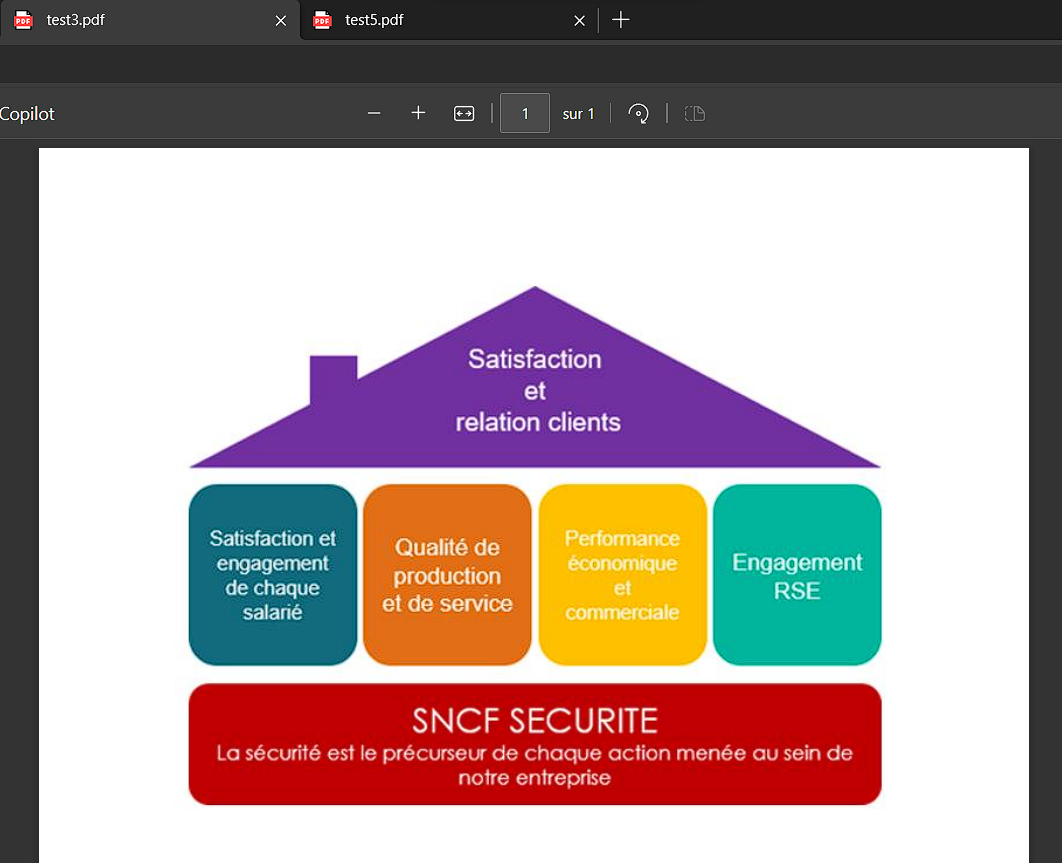The image size is (1062, 863).
Task: Click the yellow Performance économique box
Action: tap(622, 575)
